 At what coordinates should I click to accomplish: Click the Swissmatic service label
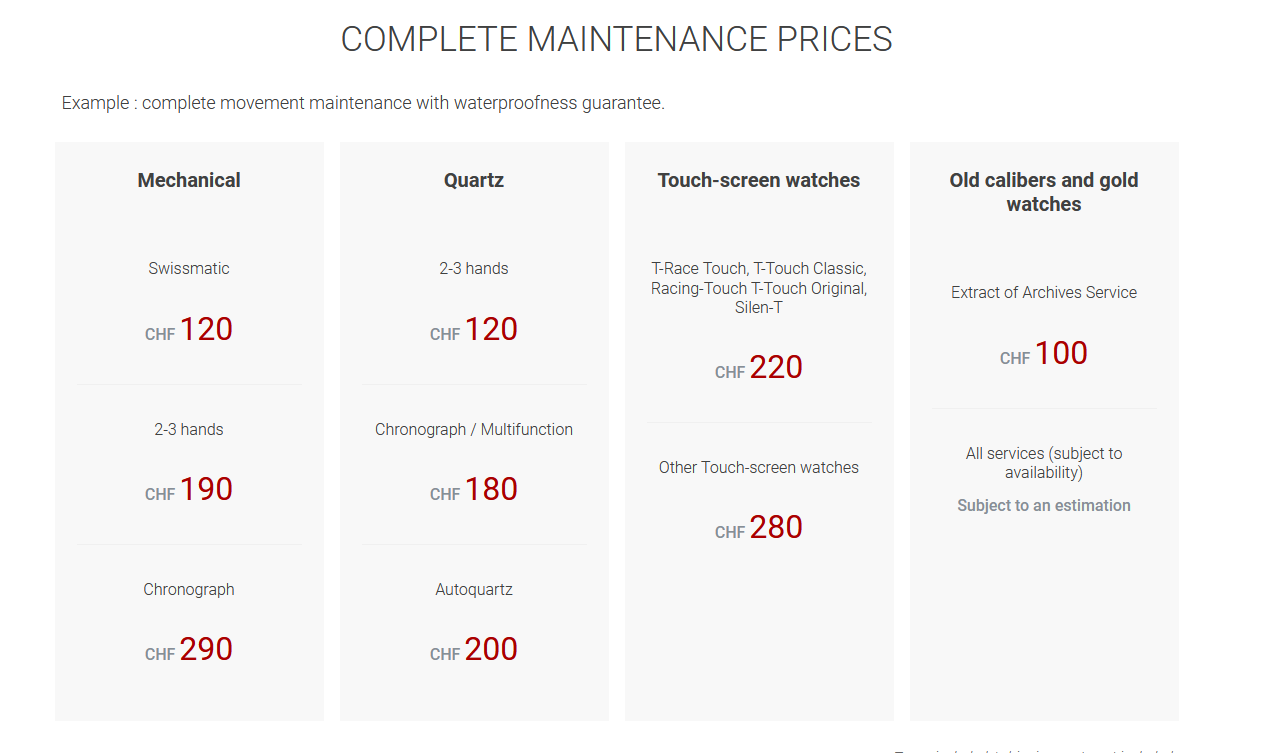[x=189, y=268]
